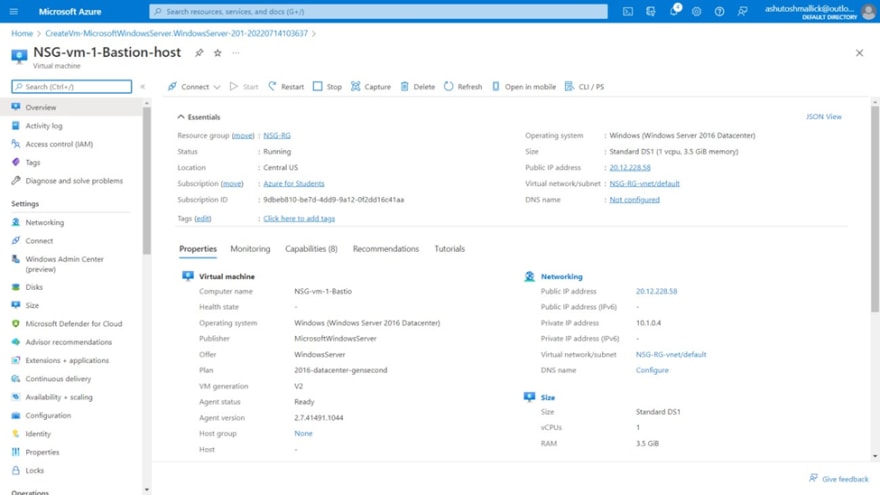Viewport: 880px width, 495px height.
Task: Open Azure for Students subscription link
Action: 294,184
